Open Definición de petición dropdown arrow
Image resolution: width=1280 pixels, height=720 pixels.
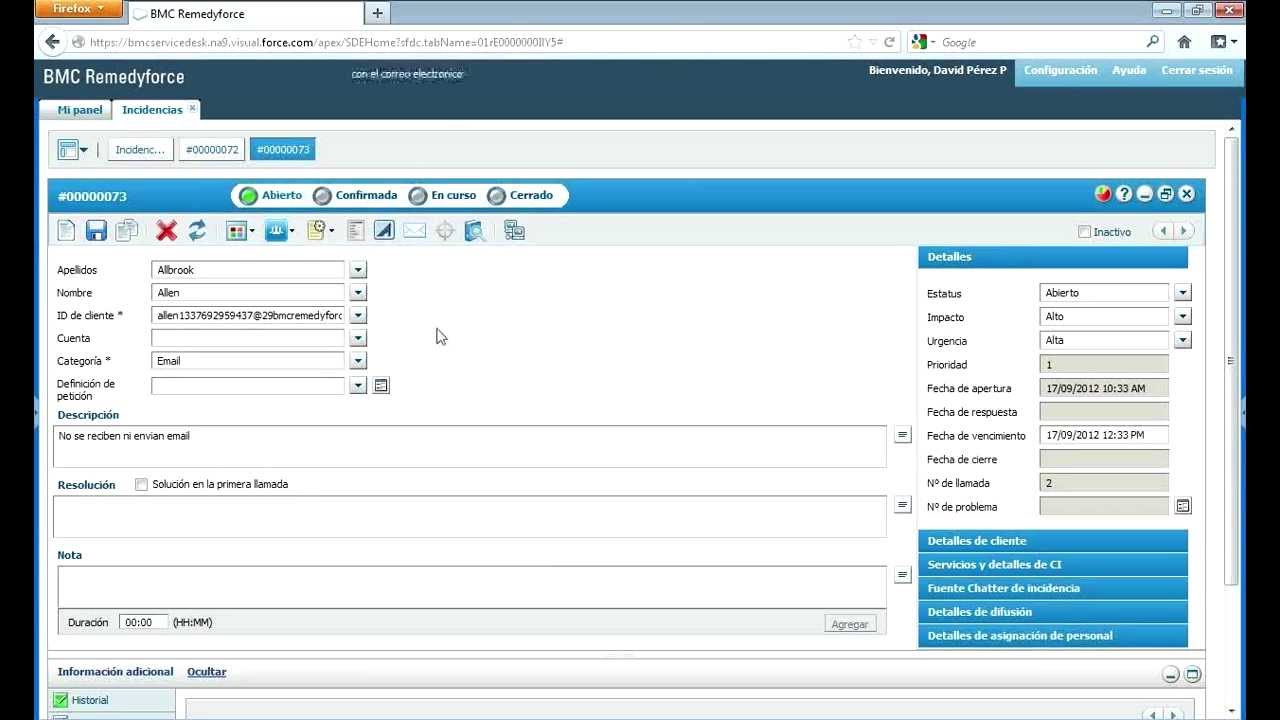click(x=358, y=385)
